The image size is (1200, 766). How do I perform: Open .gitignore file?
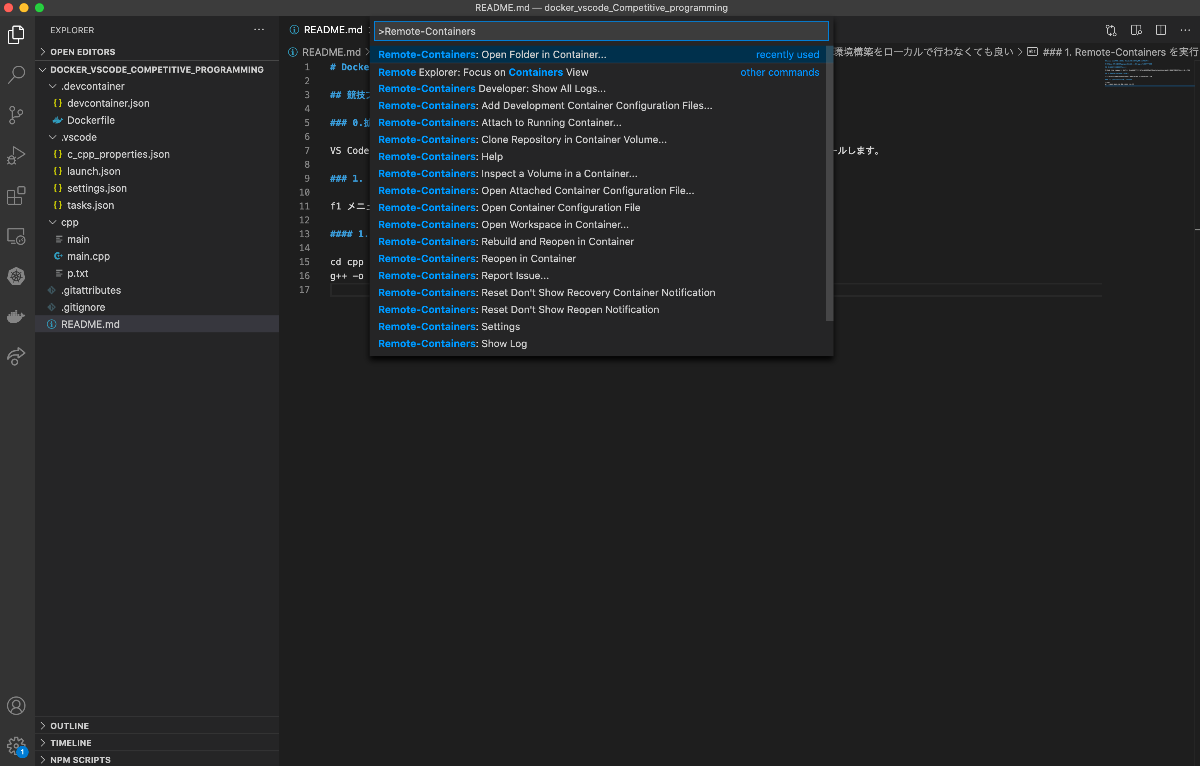click(157, 307)
